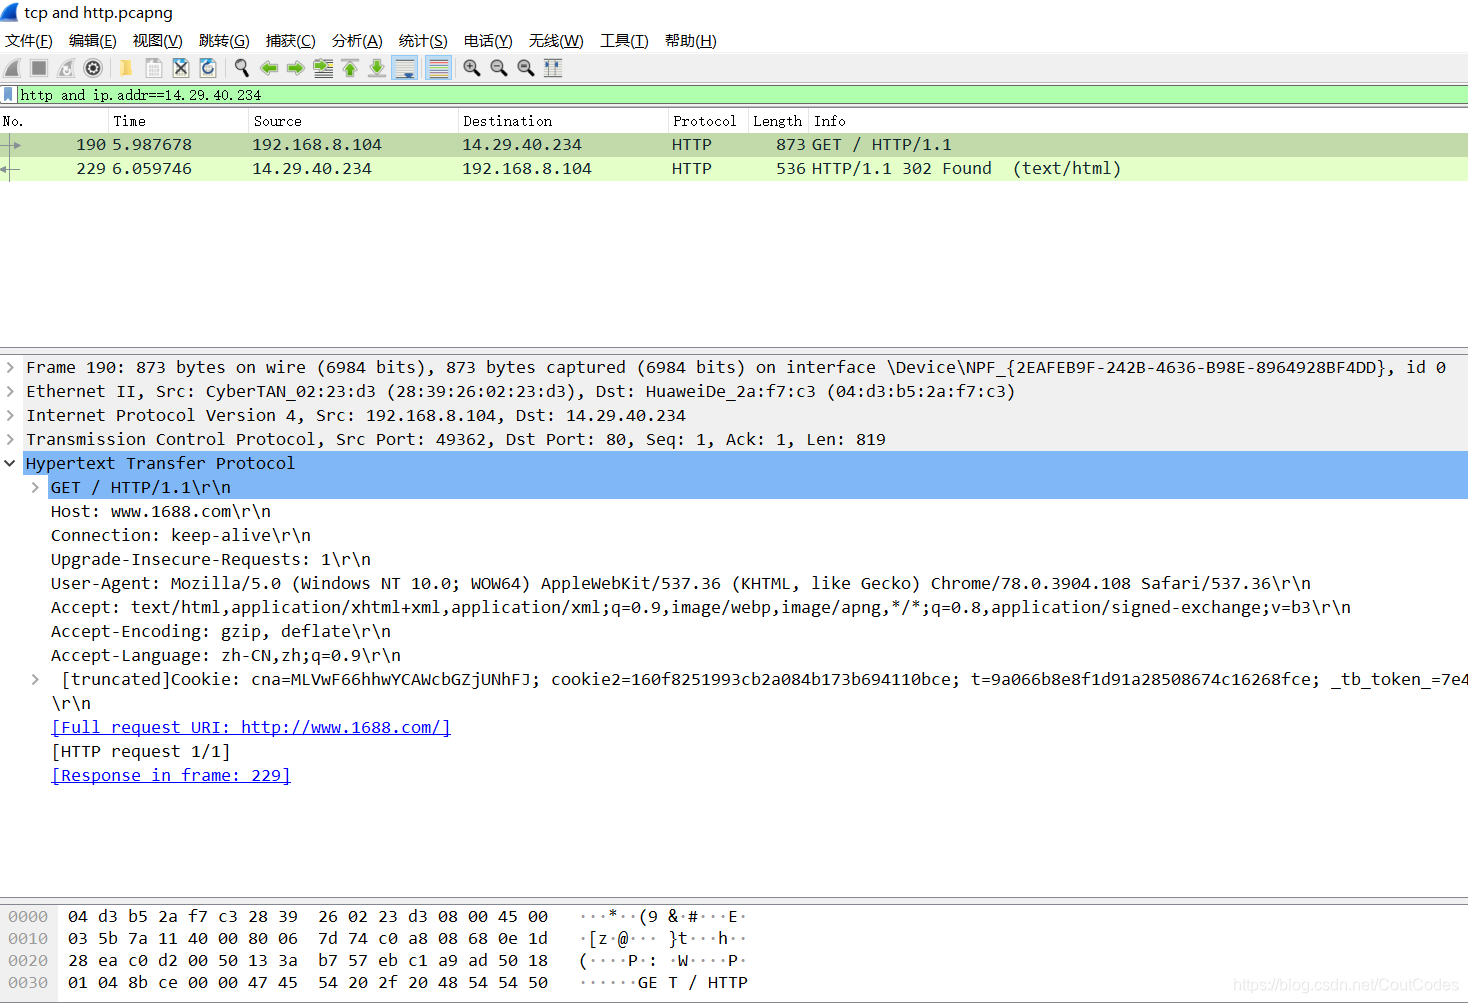1468x1003 pixels.
Task: Reload the capture file
Action: [x=208, y=68]
